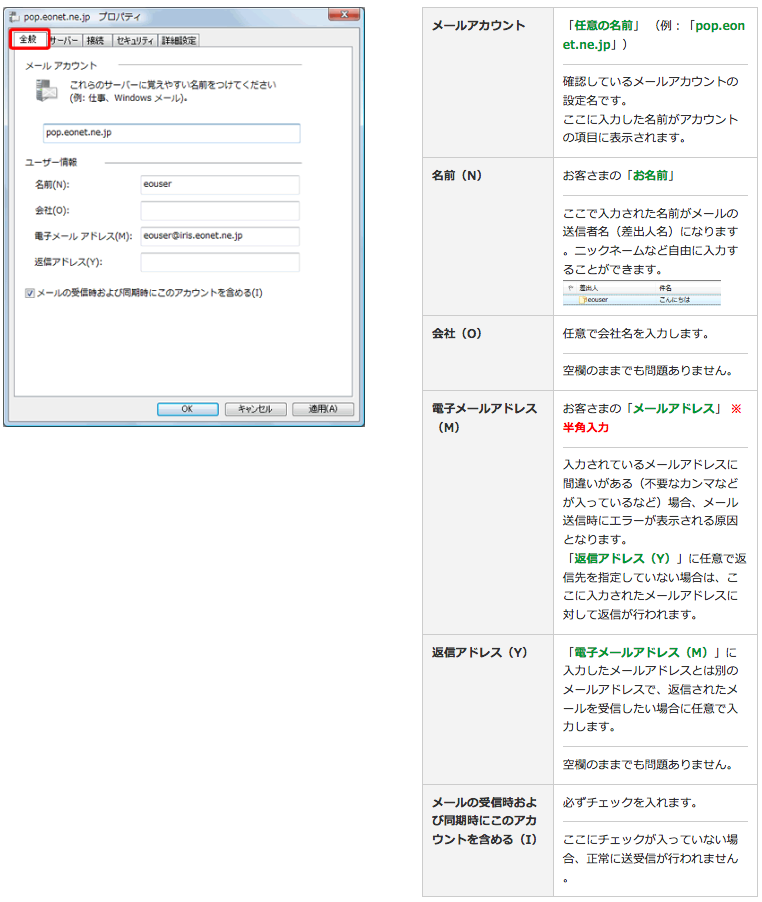Toggle the メールの受信時および同期時 account checkbox
The width and height of the screenshot is (762, 902).
click(x=30, y=293)
